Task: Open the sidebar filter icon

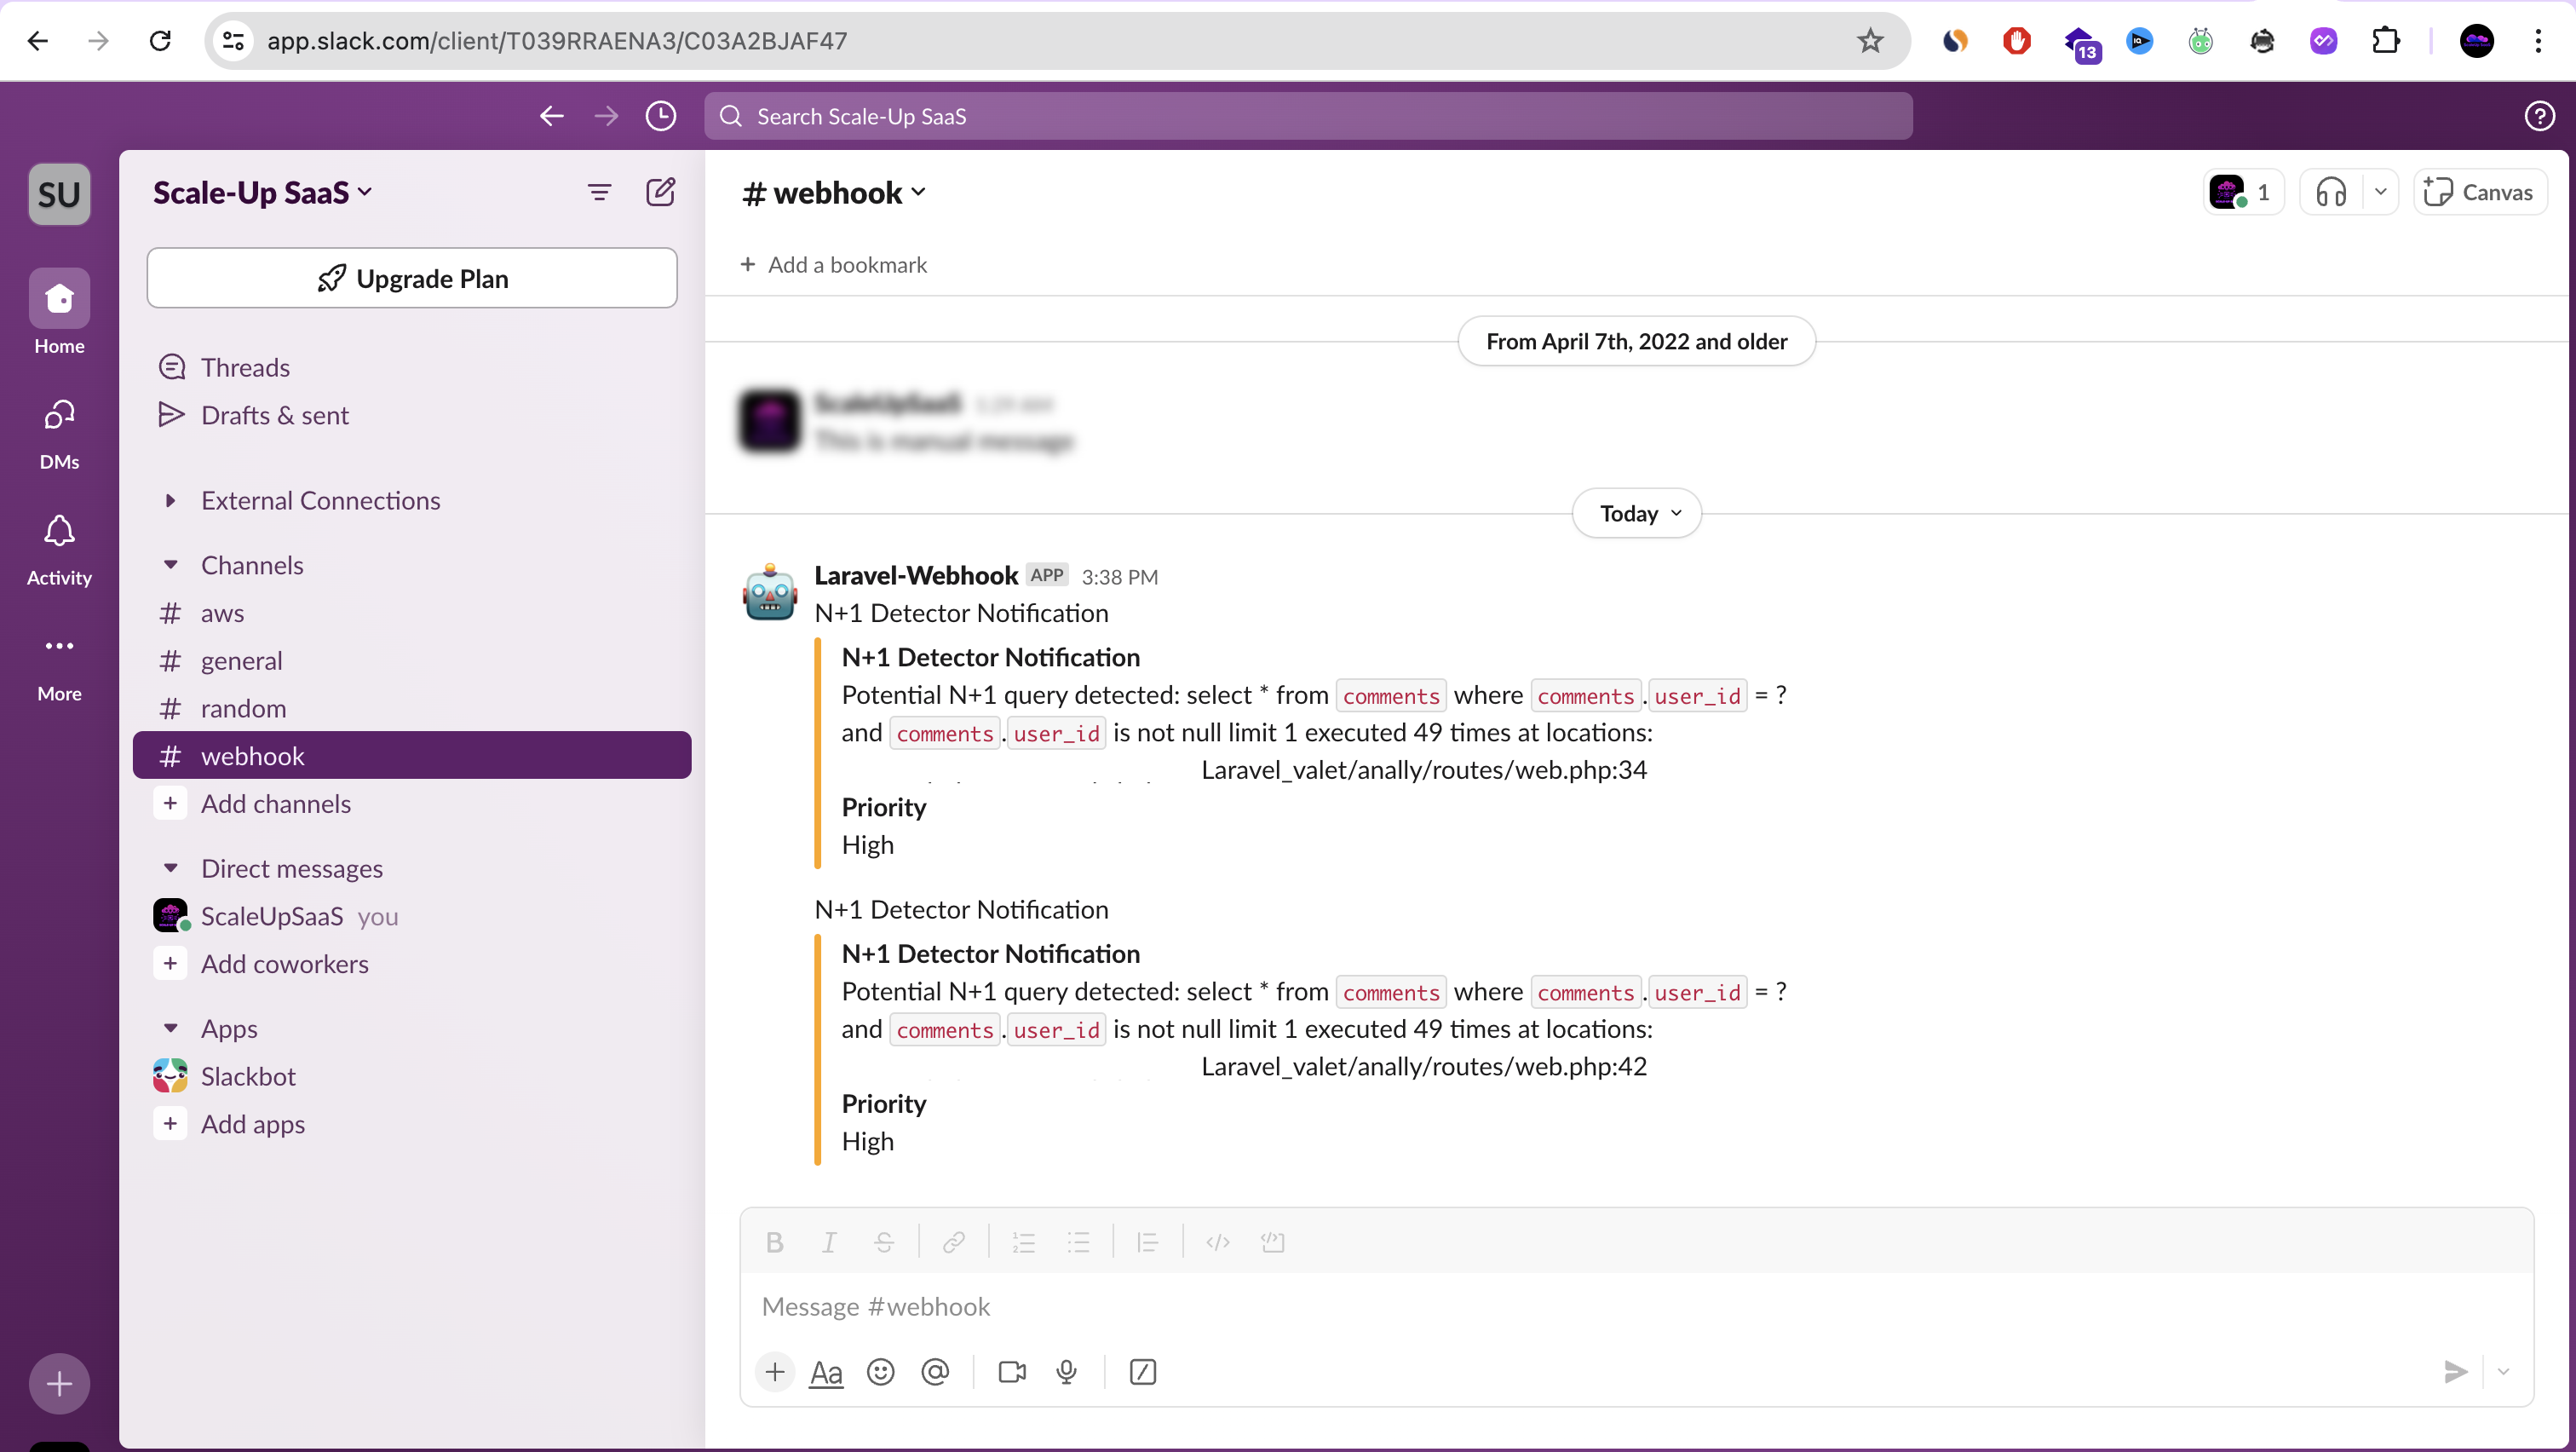Action: coord(600,191)
